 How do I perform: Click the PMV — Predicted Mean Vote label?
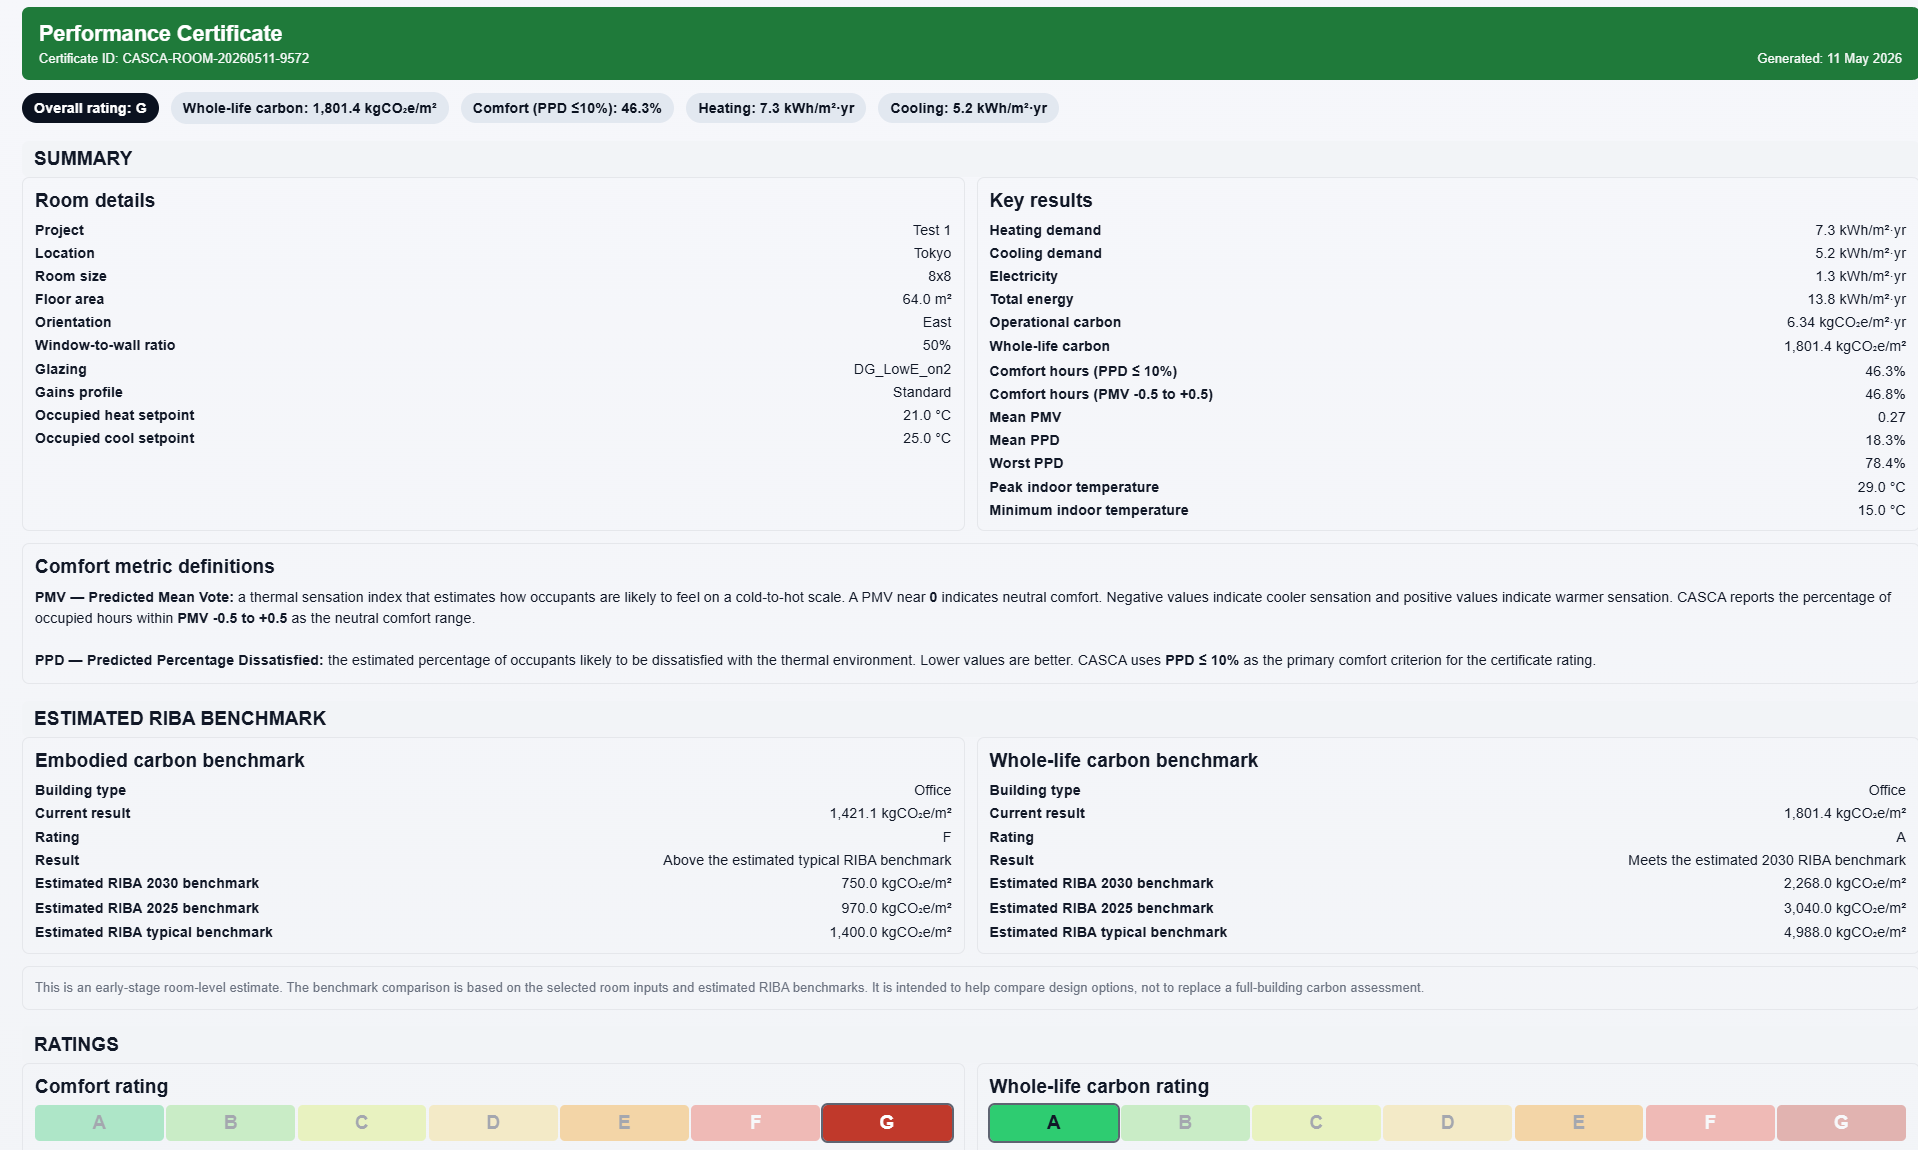pyautogui.click(x=134, y=597)
